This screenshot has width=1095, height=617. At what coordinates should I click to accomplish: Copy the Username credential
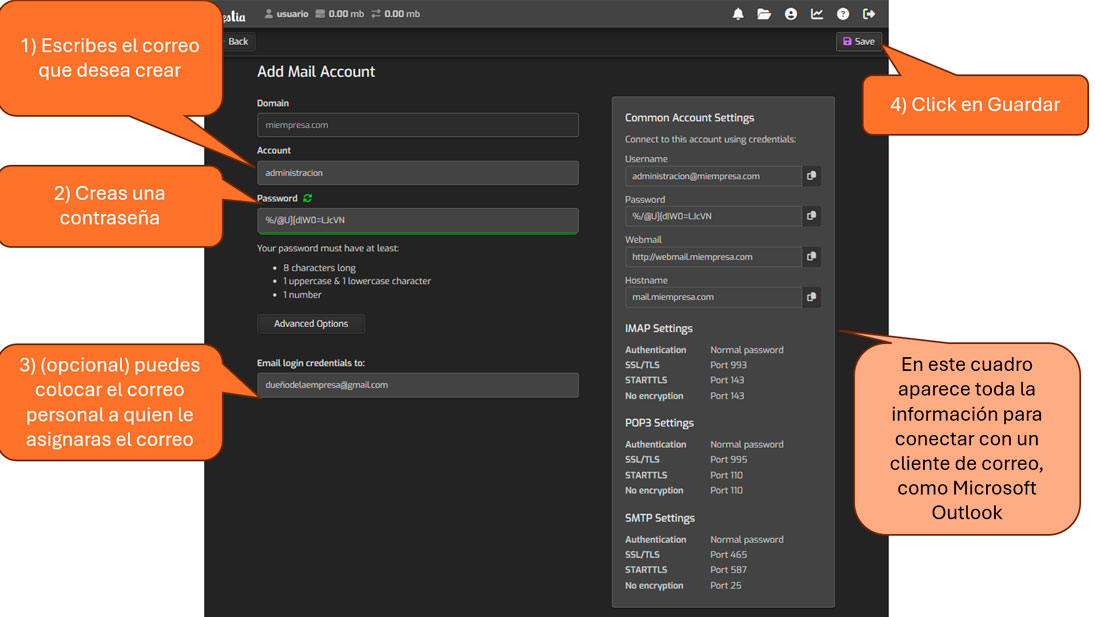(x=811, y=176)
